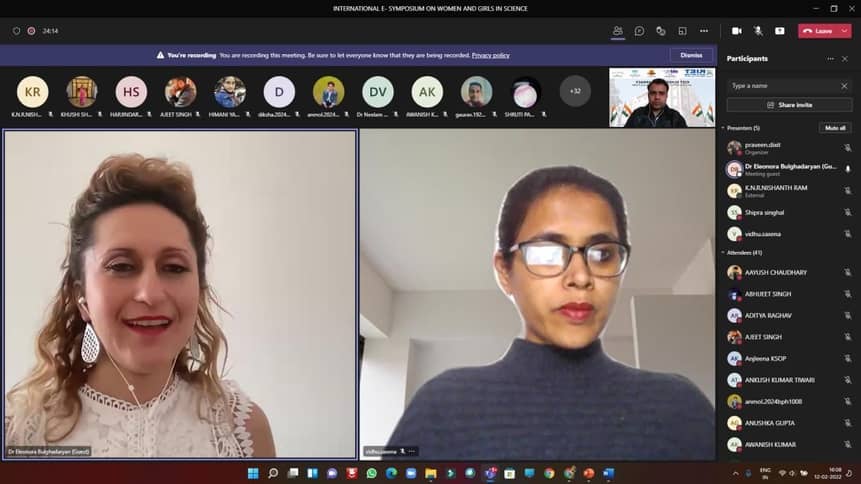This screenshot has height=484, width=861.
Task: Toggle the microphone mute button
Action: [x=758, y=31]
